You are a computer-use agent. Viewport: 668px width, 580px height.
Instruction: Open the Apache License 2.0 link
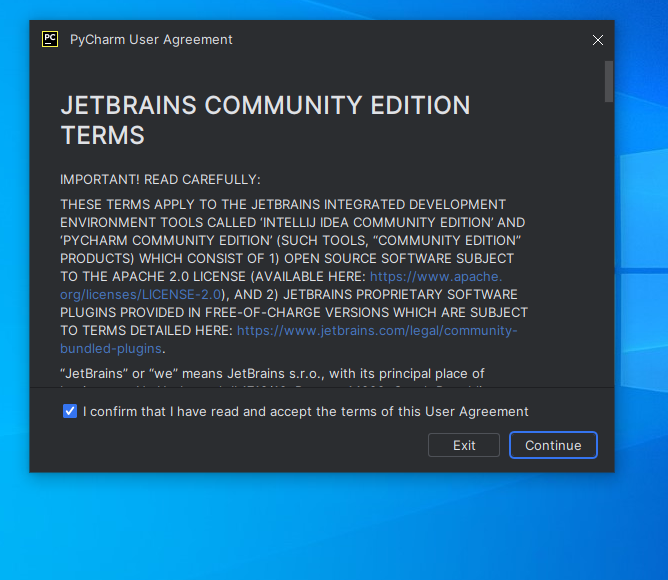pos(436,276)
